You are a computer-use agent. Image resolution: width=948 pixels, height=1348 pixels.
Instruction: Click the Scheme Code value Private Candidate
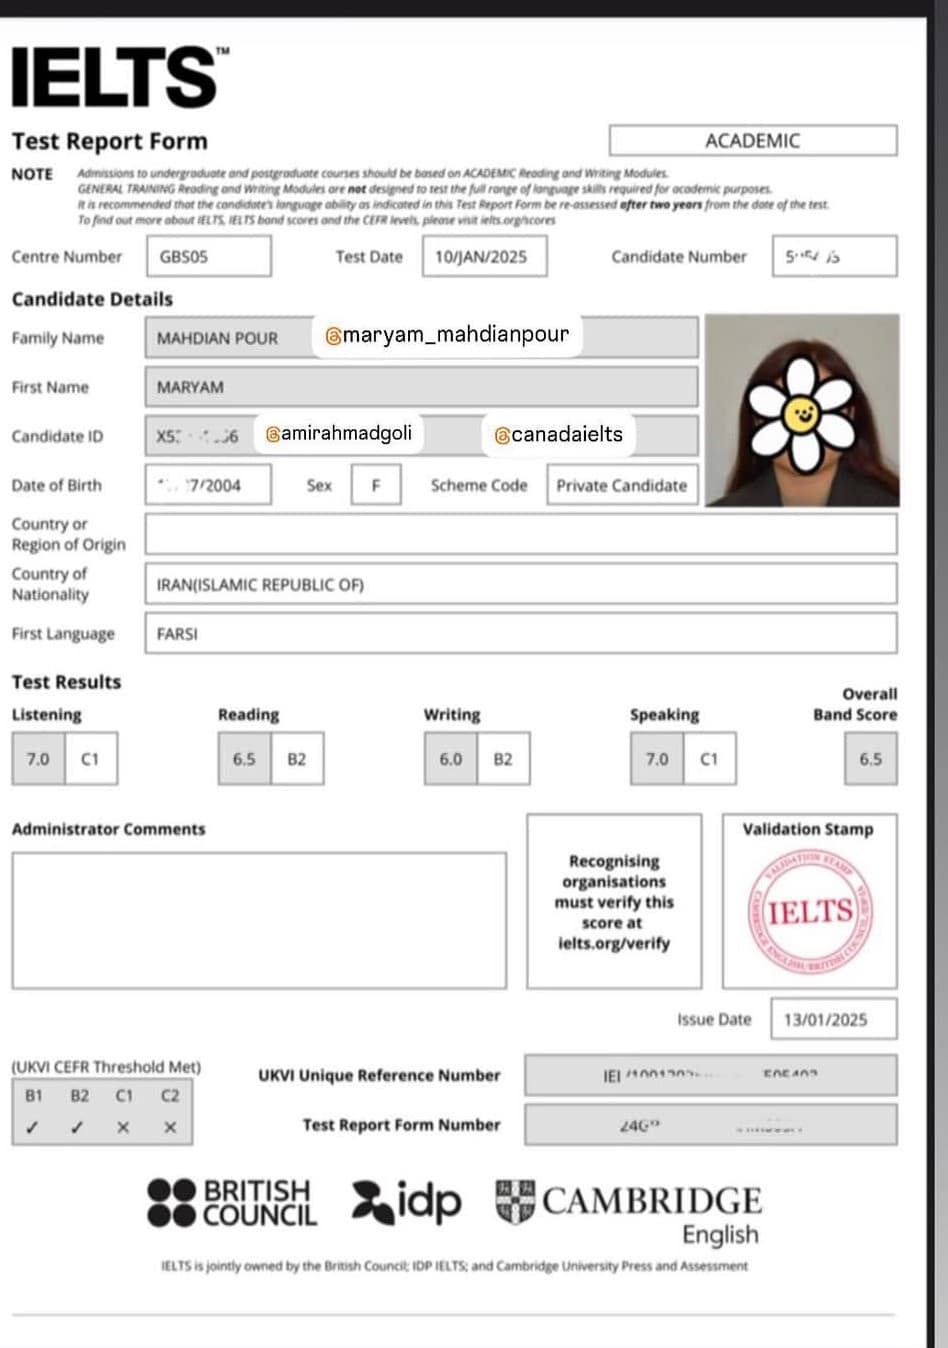(x=622, y=485)
